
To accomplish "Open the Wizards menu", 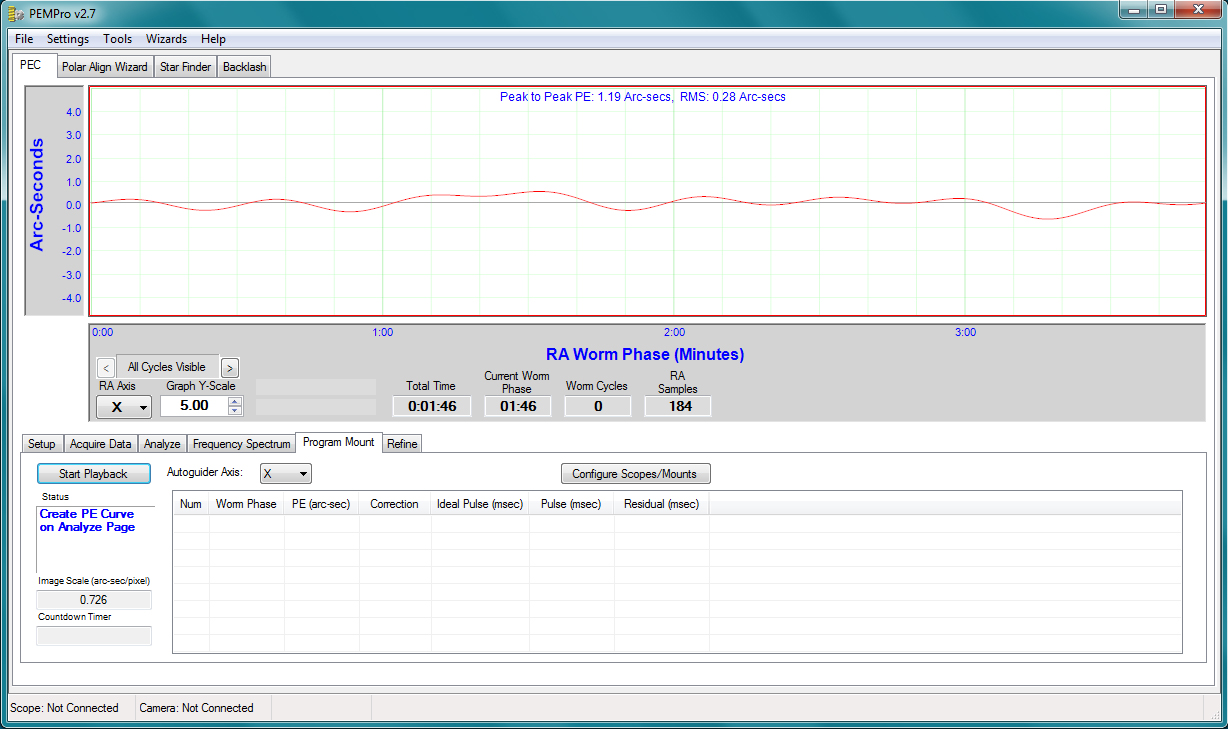I will (166, 39).
